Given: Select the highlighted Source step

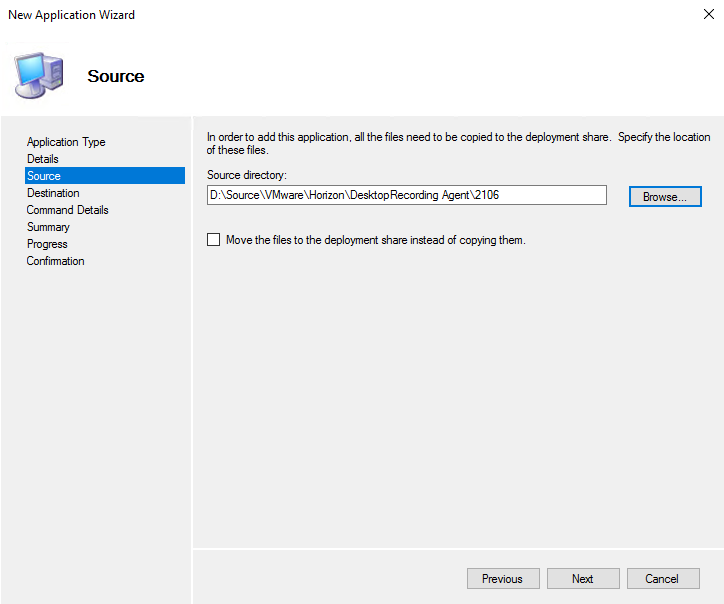Looking at the screenshot, I should coord(44,176).
